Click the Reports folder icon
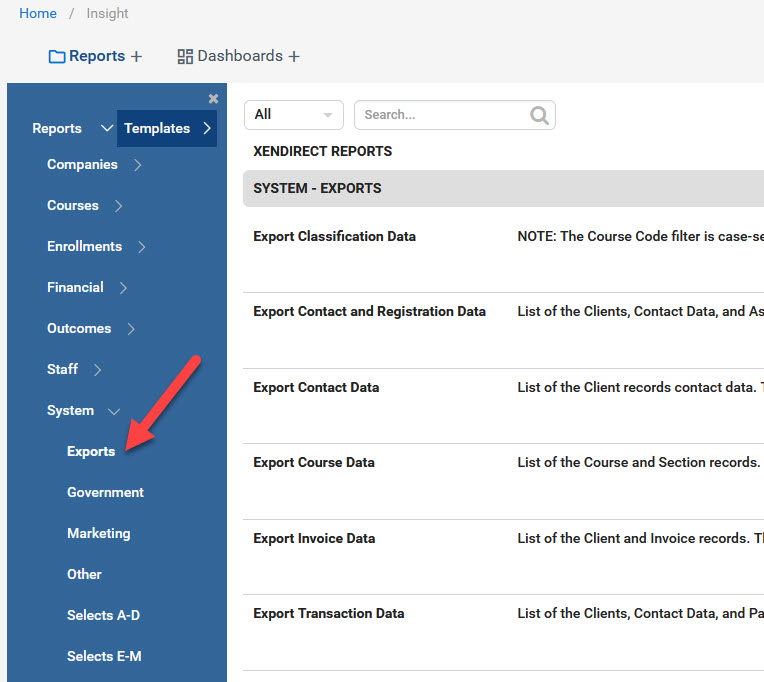Screen dimensions: 764x682 click(x=57, y=57)
